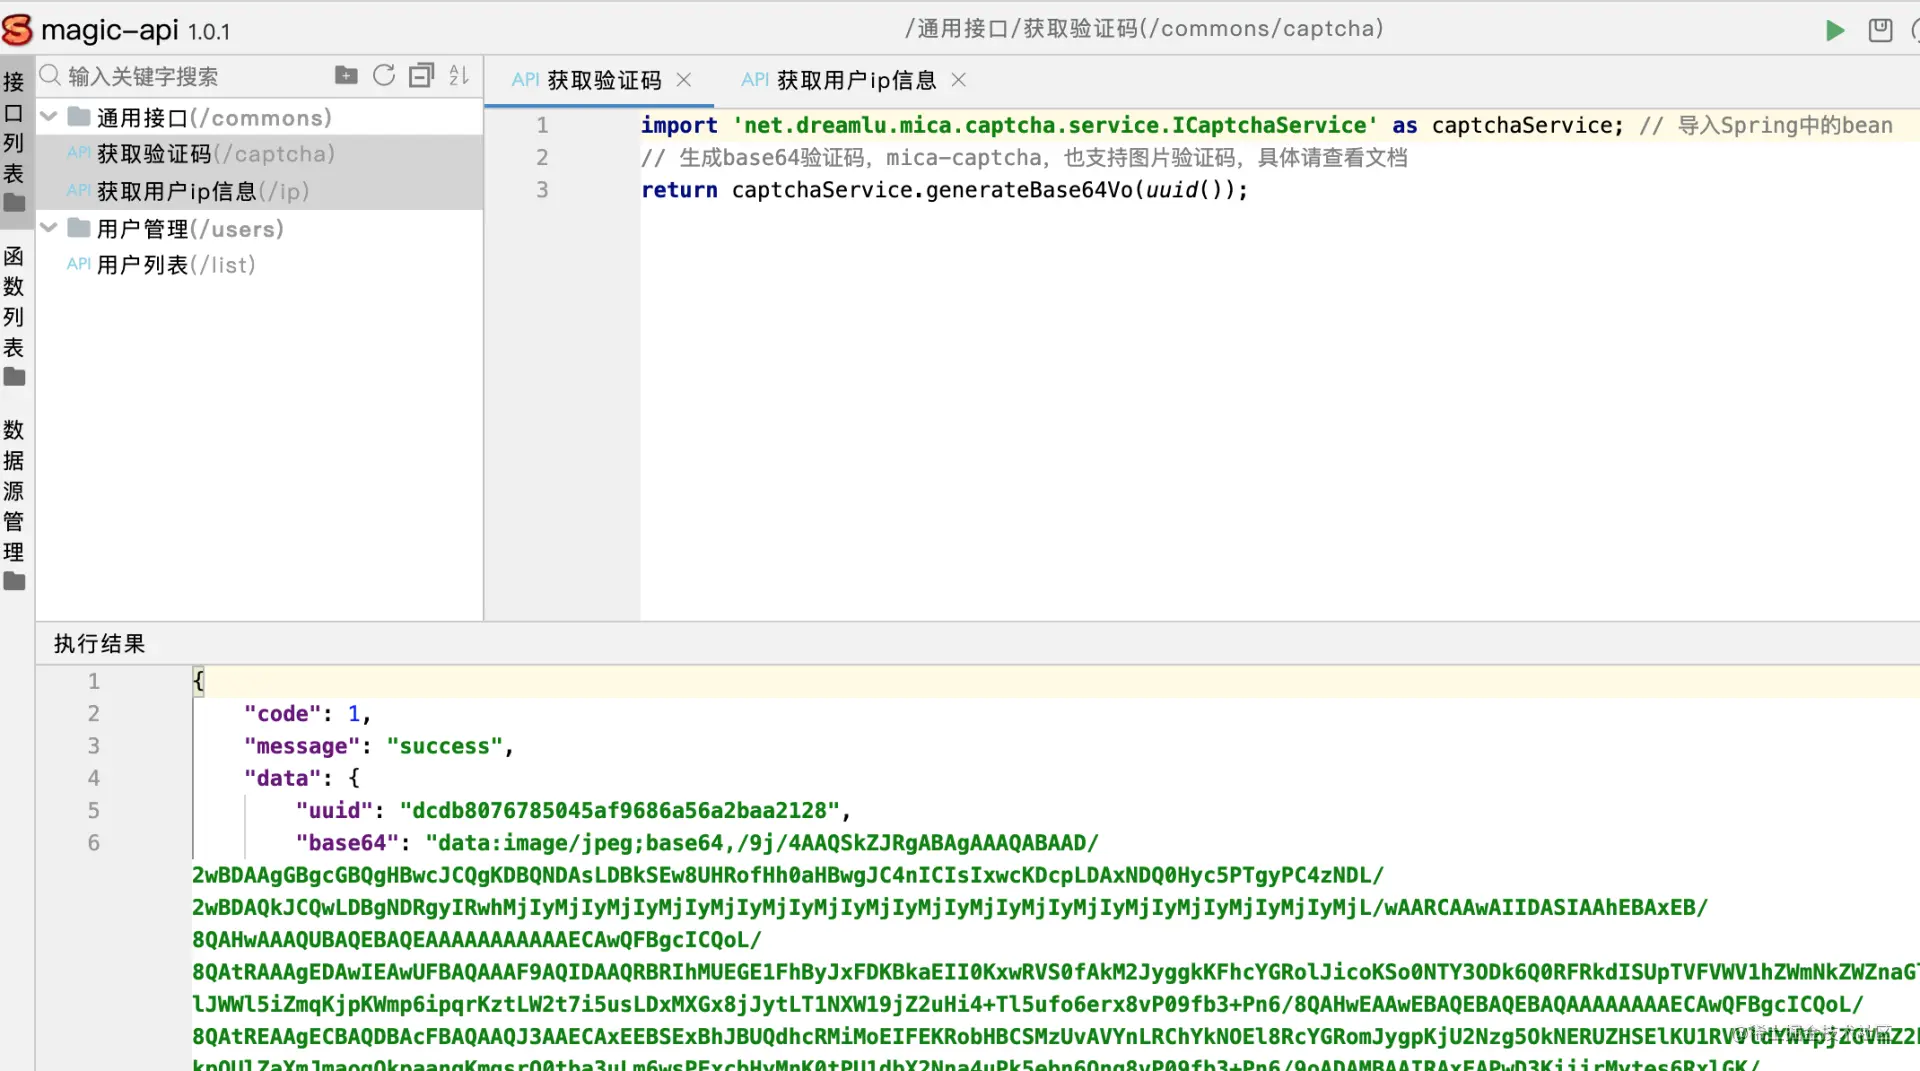The height and width of the screenshot is (1071, 1920).
Task: Click the magic-api logo icon
Action: (17, 30)
